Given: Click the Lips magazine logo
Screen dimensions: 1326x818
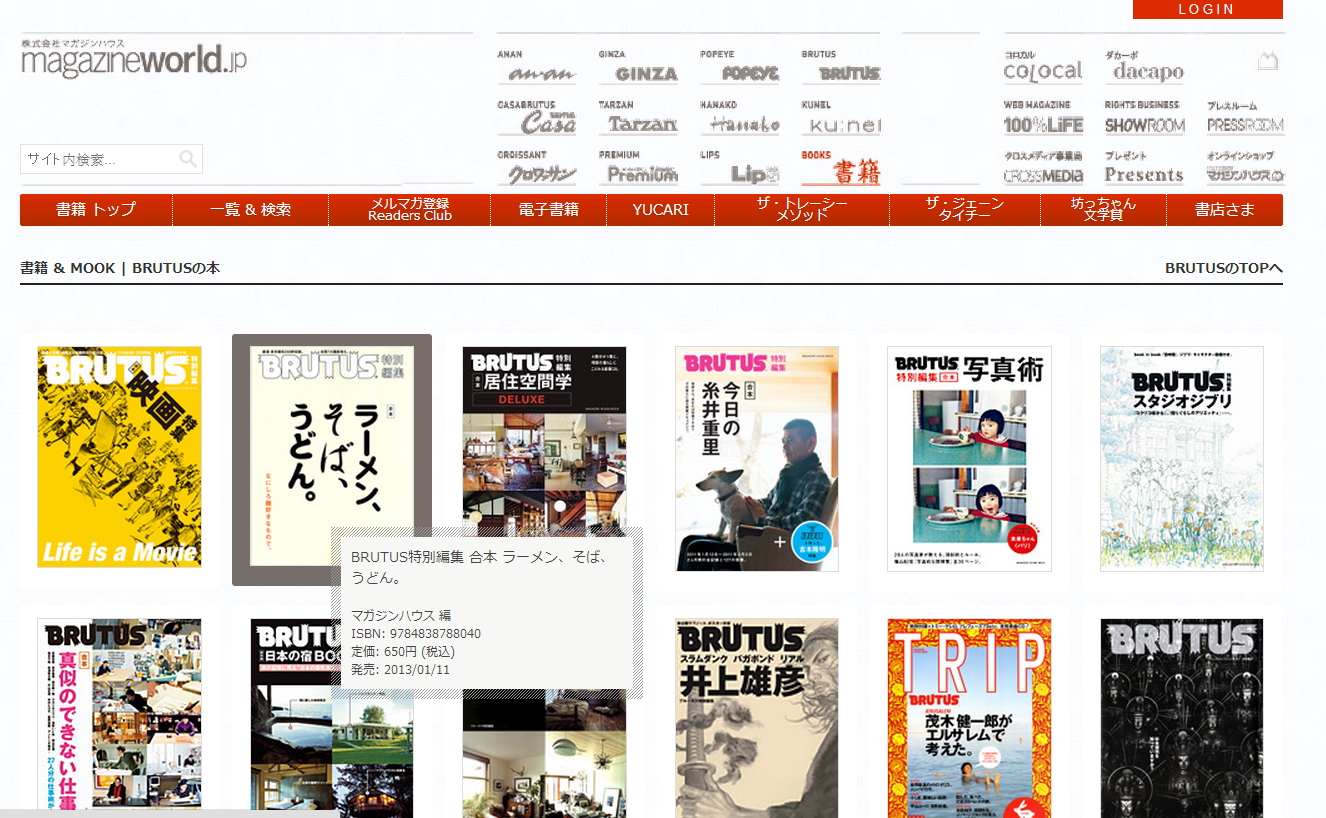Looking at the screenshot, I should click(740, 168).
